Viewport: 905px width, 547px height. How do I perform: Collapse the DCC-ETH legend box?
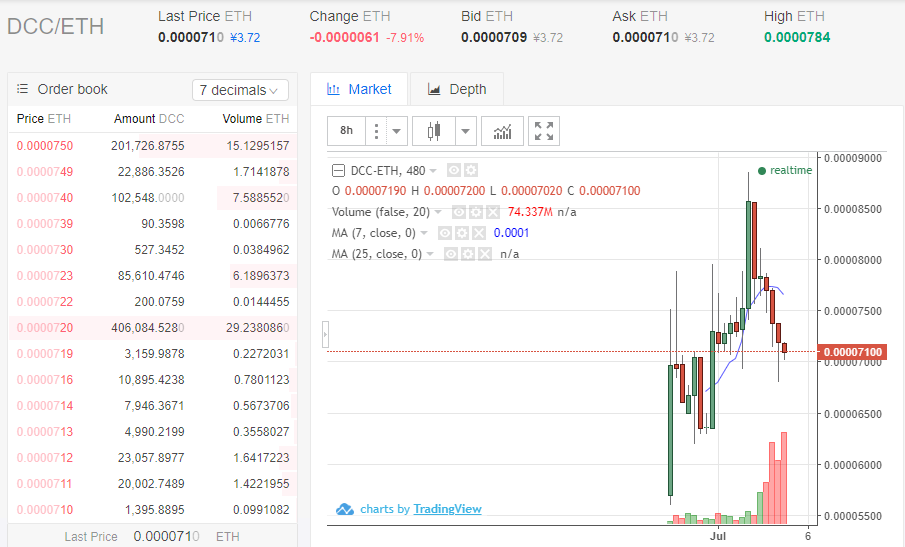tap(338, 170)
